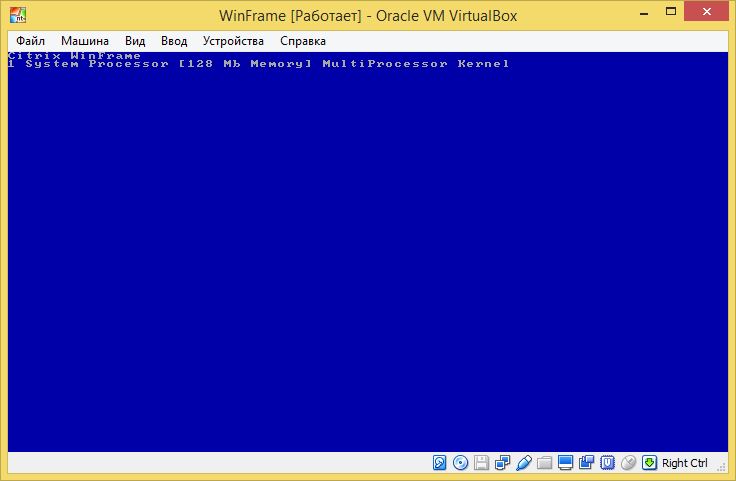Viewport: 736px width, 481px height.
Task: Minimize the VirtualBox window
Action: 644,13
